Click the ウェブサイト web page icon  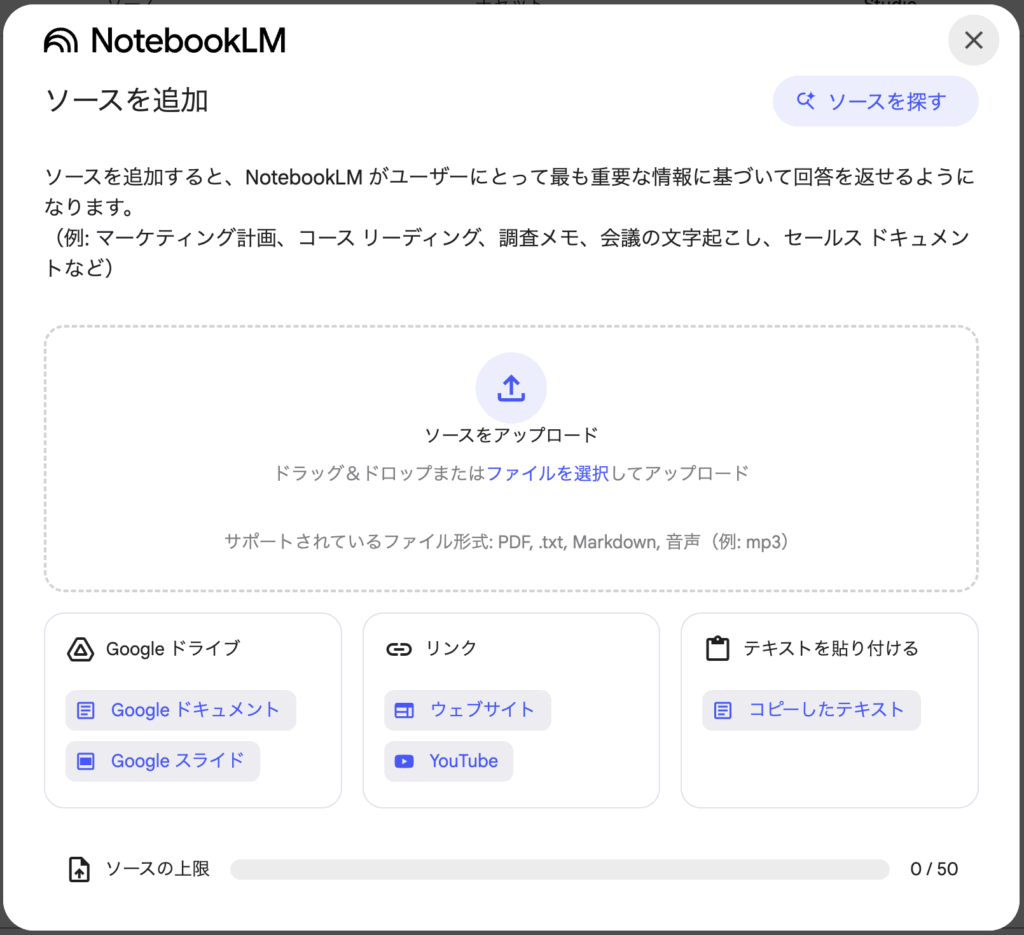[404, 710]
